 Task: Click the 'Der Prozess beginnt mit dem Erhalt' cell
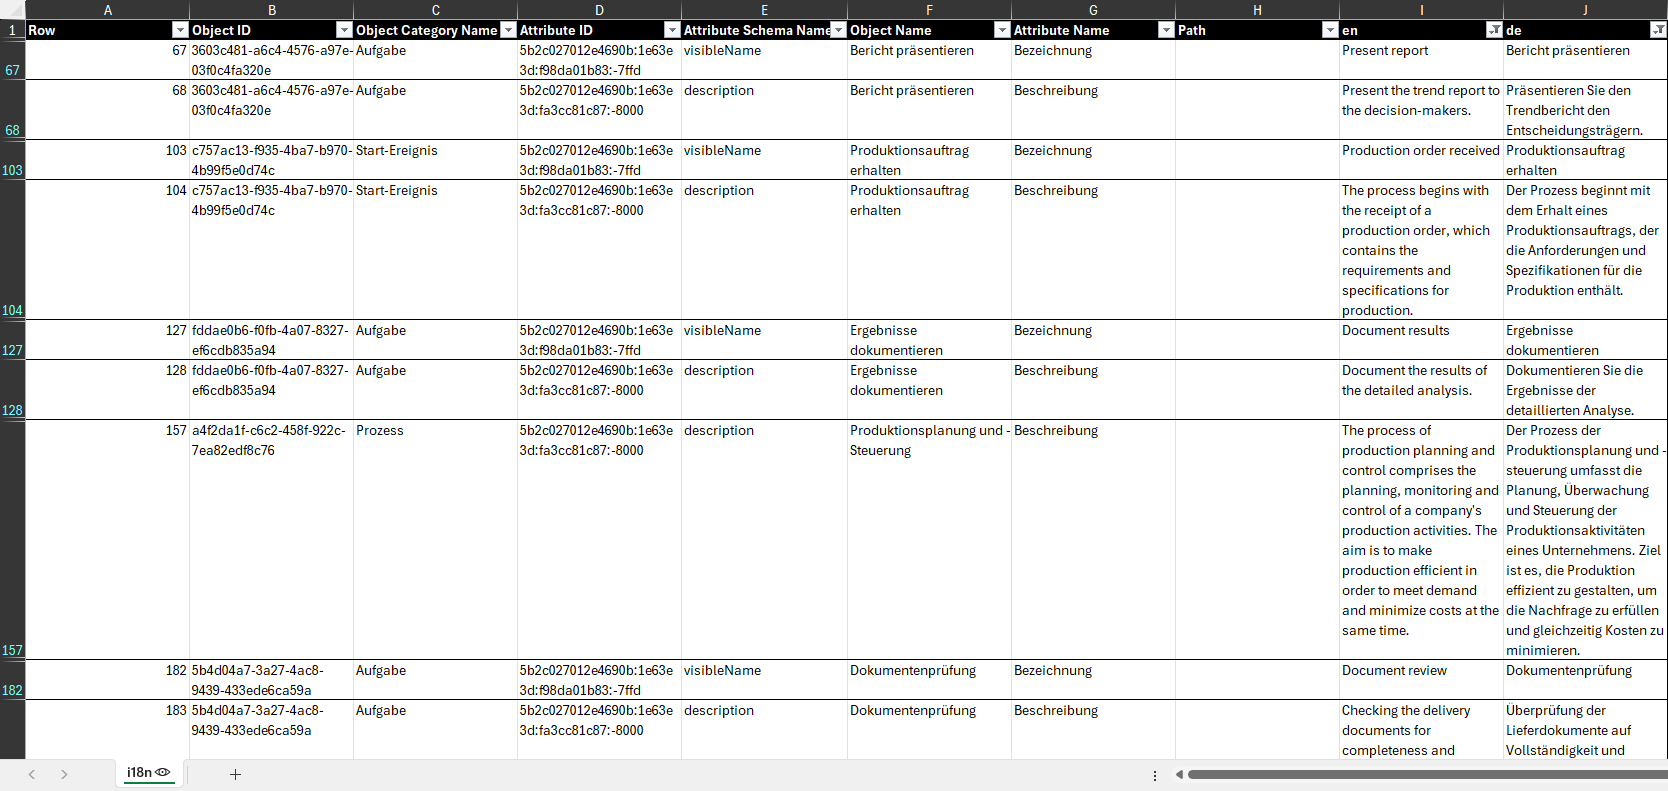1586,250
